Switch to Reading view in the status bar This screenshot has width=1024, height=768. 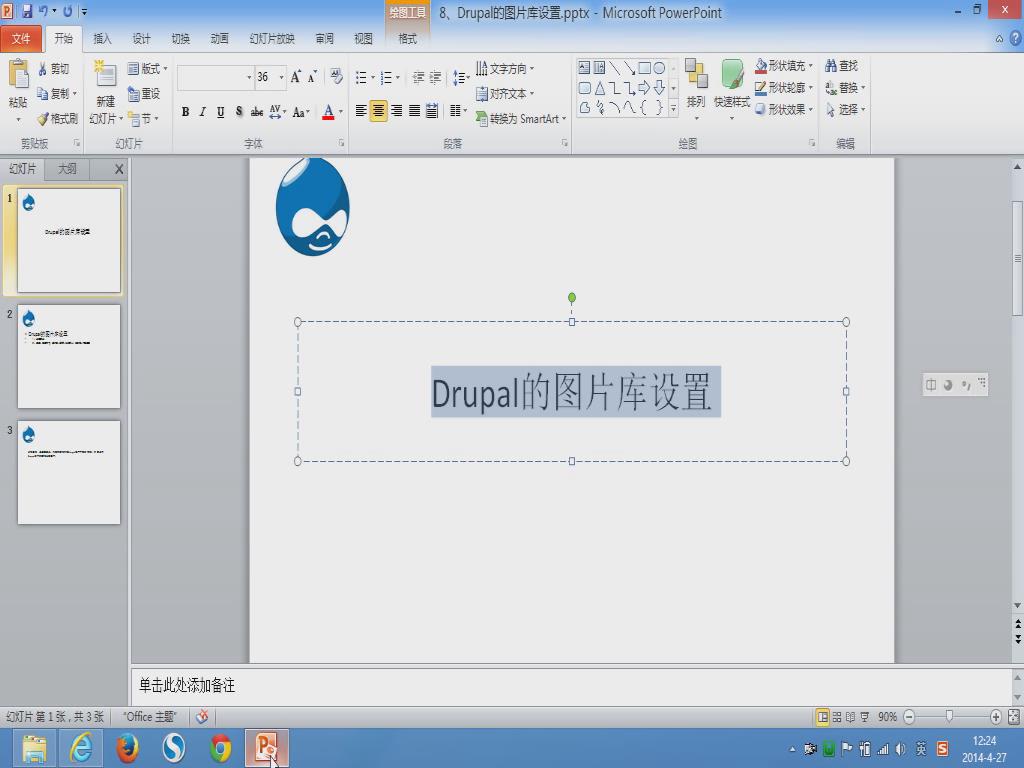850,717
